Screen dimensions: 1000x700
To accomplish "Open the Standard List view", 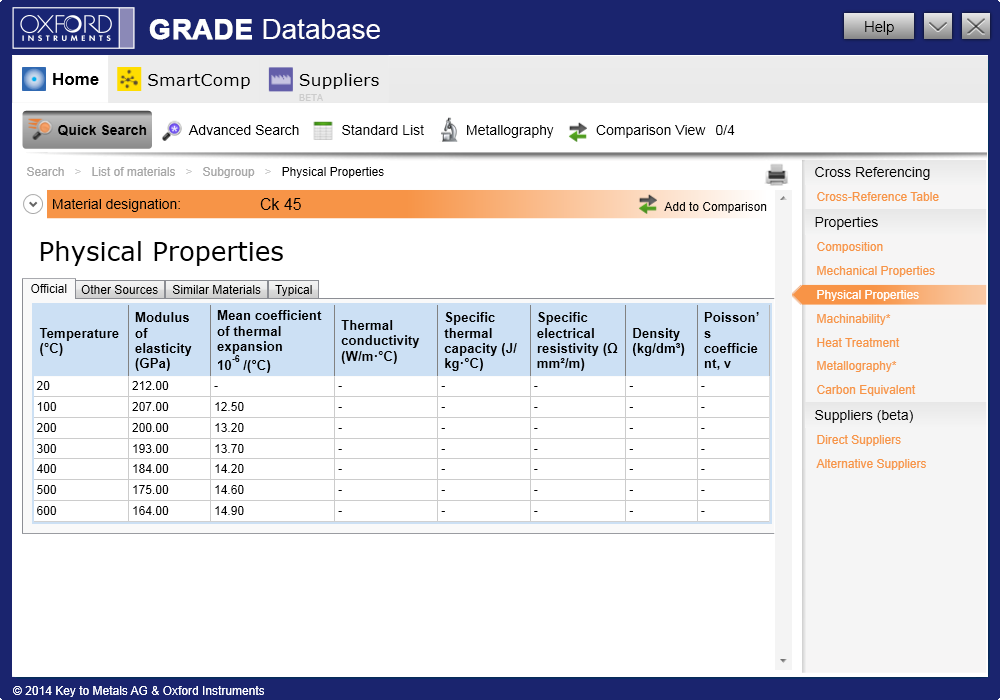I will [x=369, y=130].
